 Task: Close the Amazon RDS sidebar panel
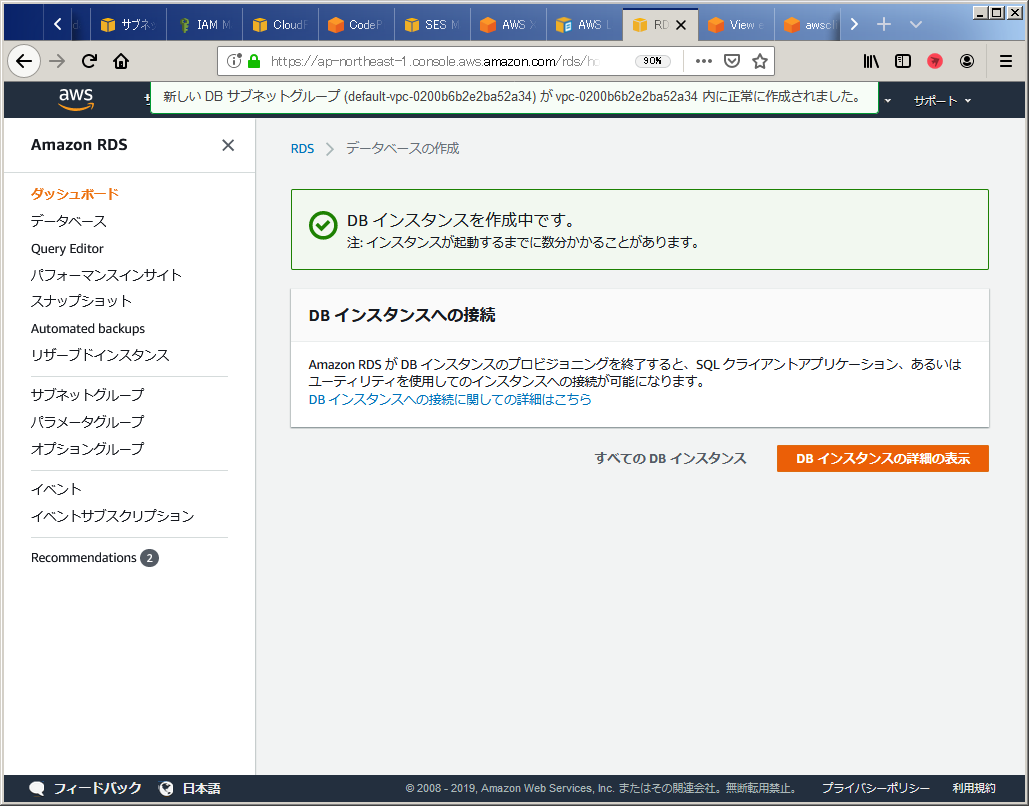(228, 145)
